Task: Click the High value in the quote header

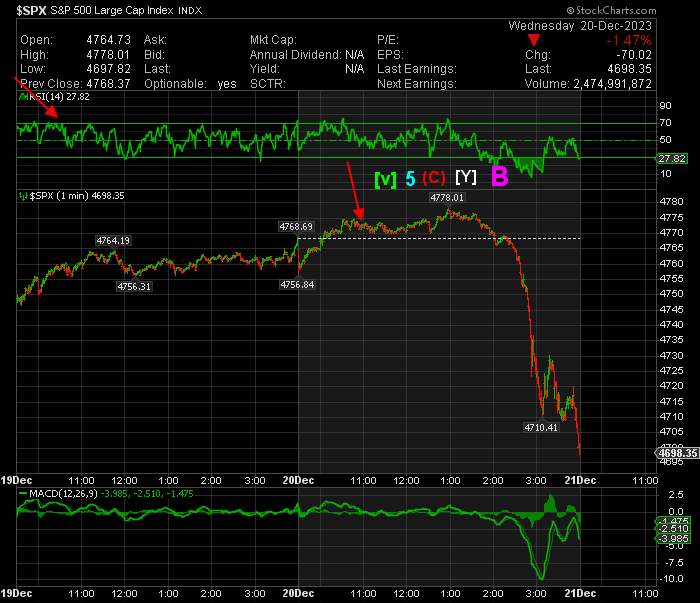Action: point(108,55)
